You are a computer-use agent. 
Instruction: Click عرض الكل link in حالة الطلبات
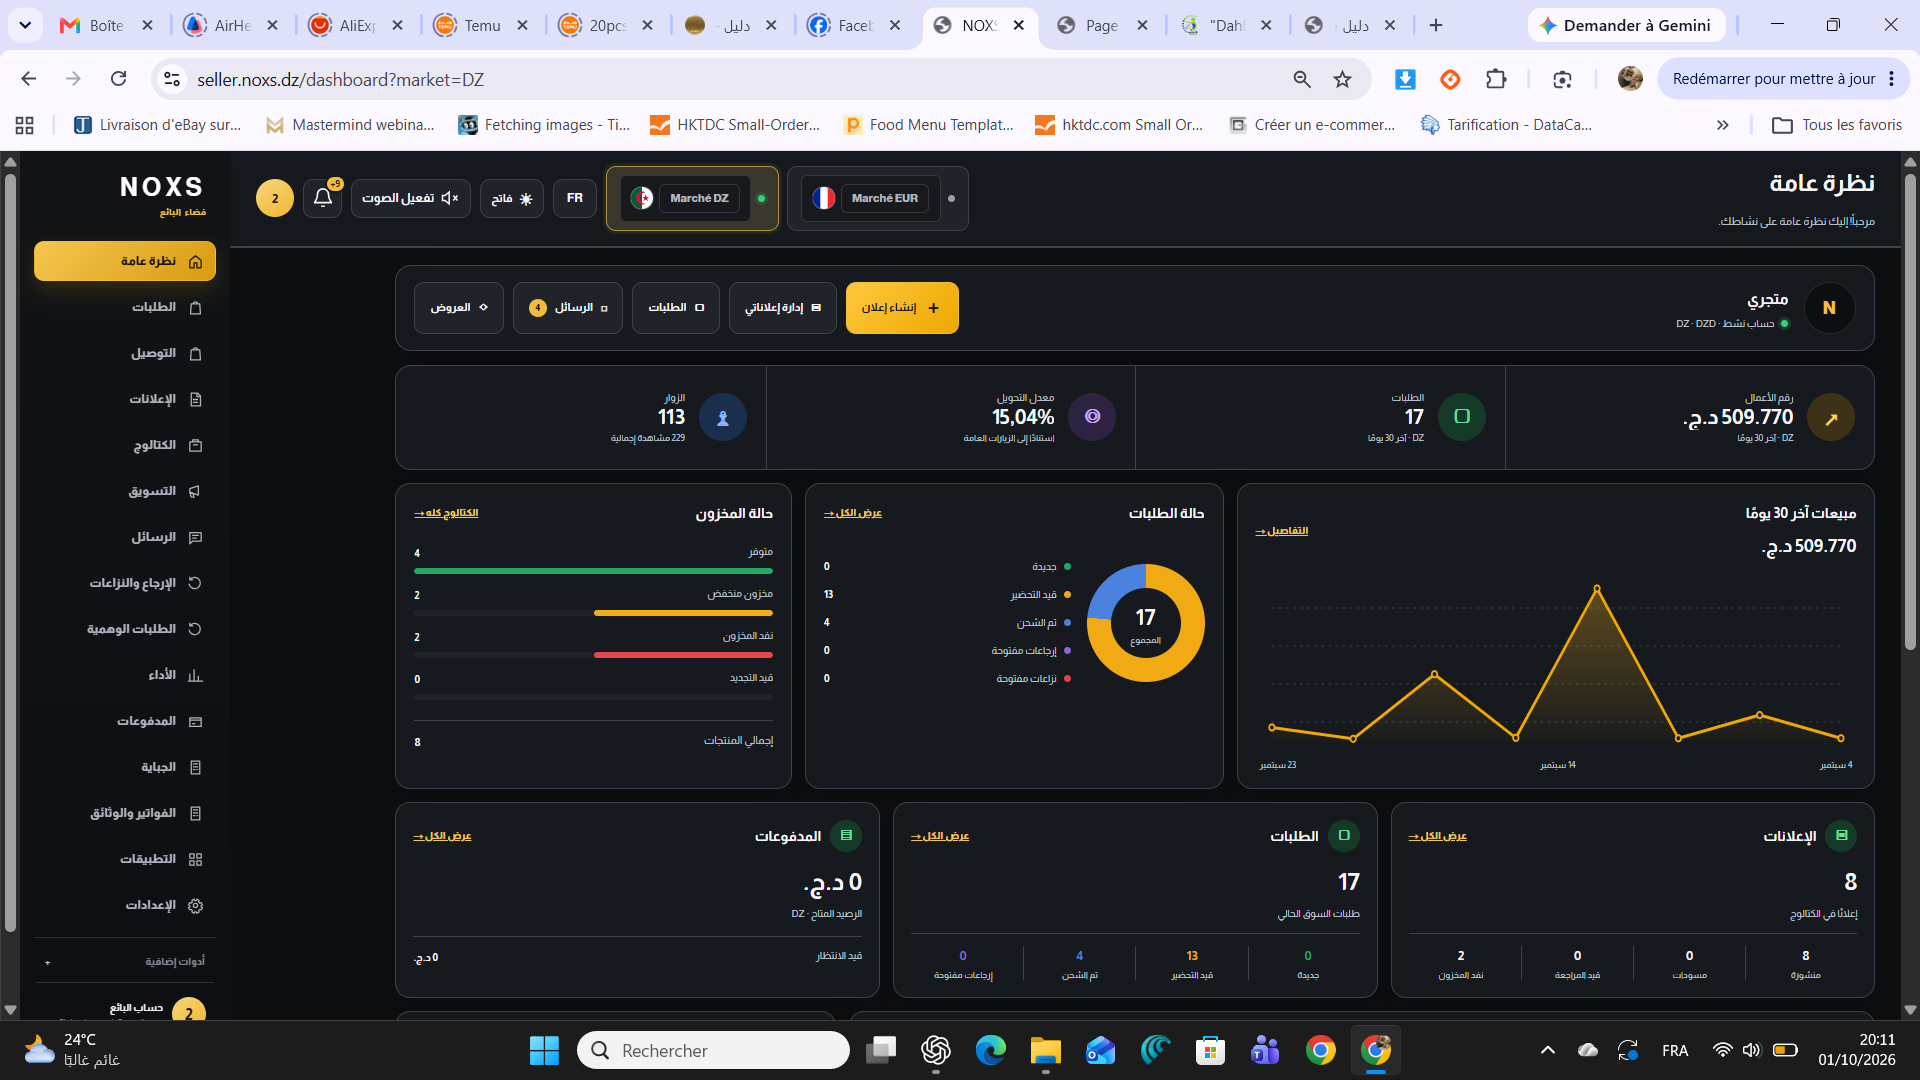point(853,513)
